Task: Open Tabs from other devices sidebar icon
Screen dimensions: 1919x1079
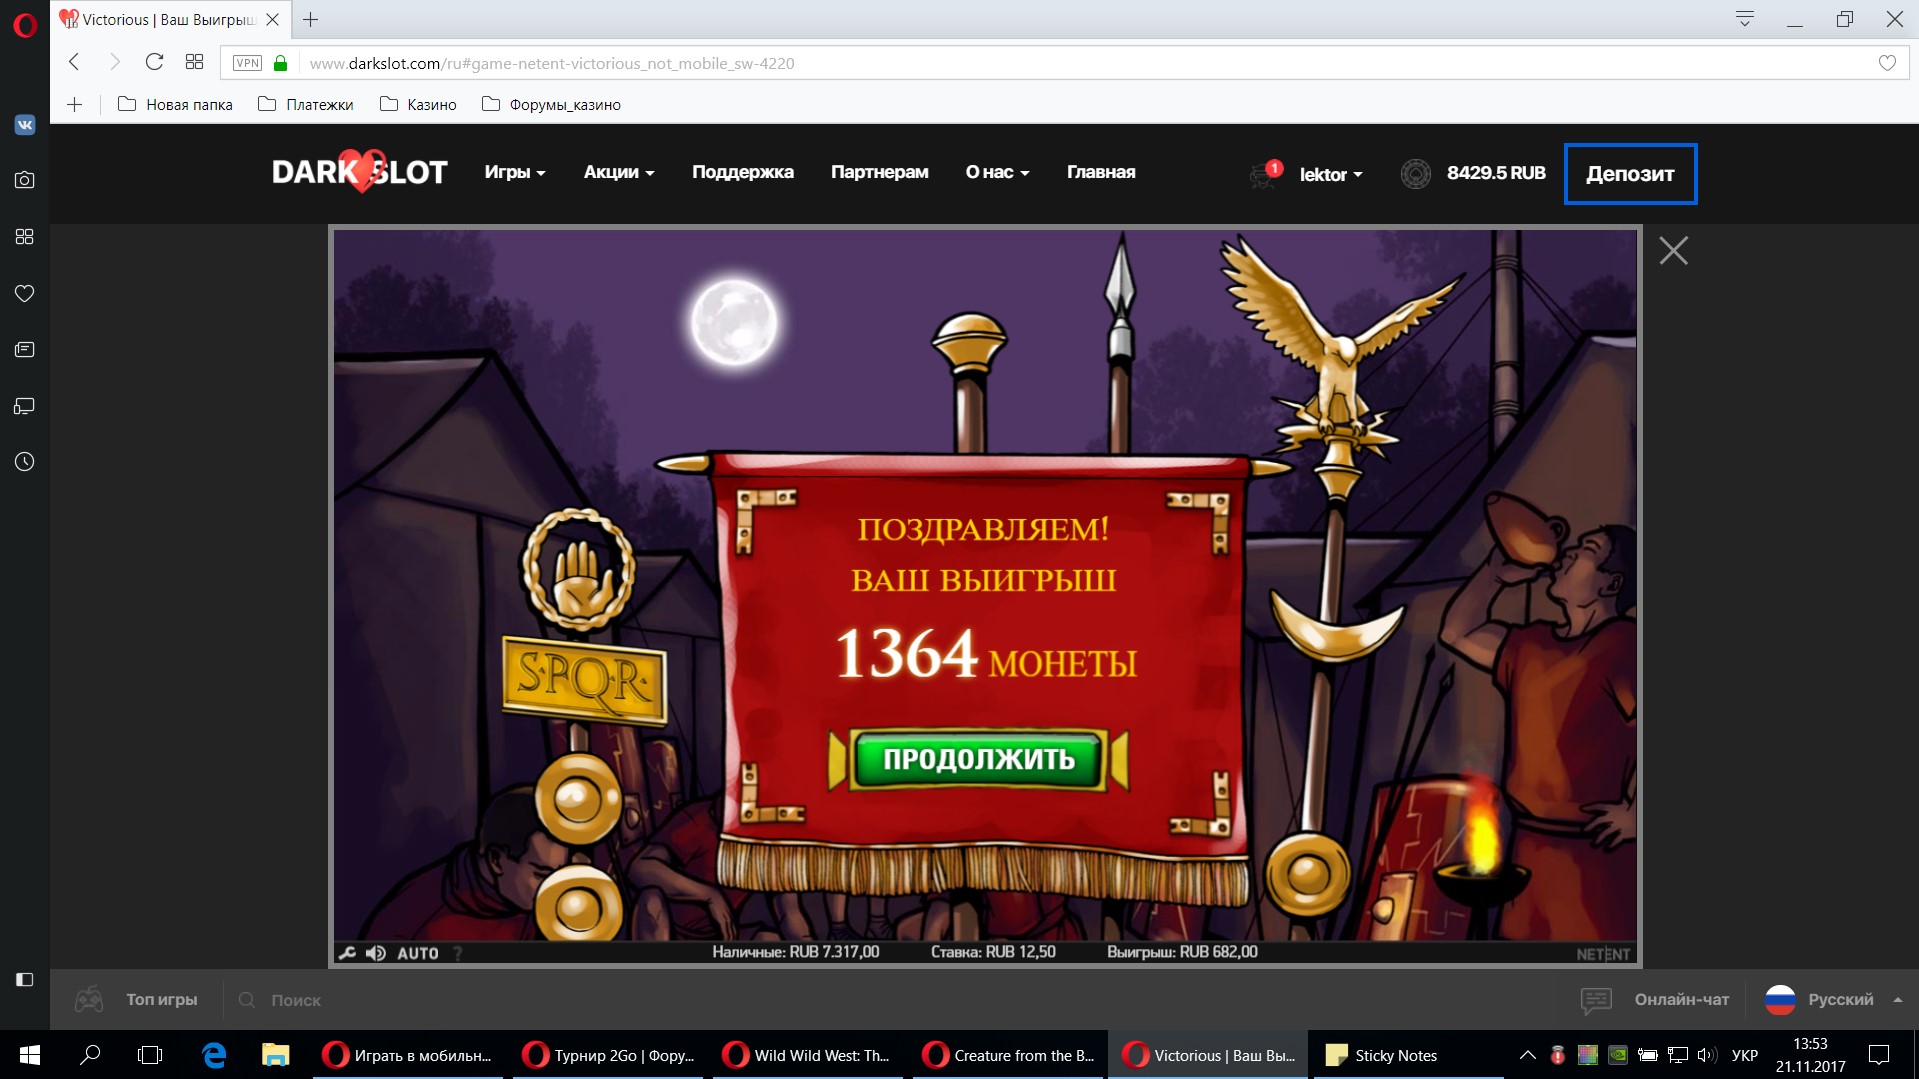Action: tap(25, 406)
